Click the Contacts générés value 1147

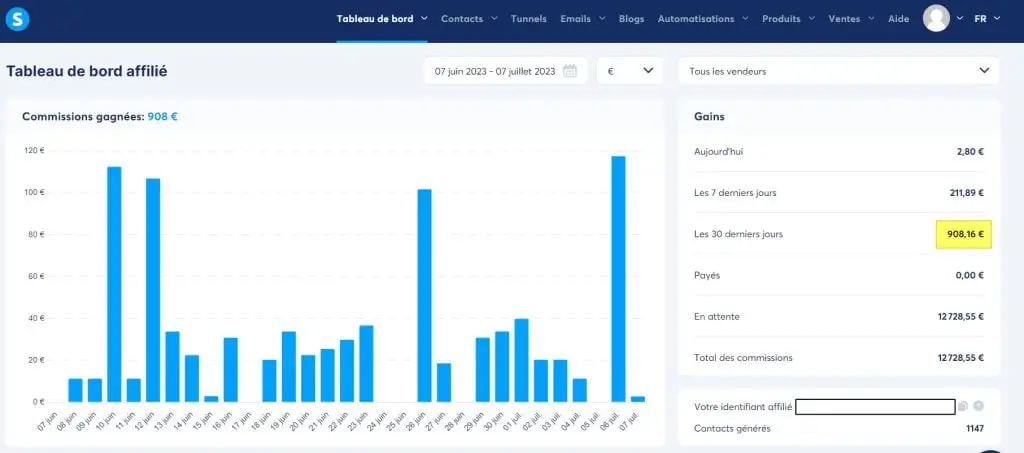pos(974,429)
